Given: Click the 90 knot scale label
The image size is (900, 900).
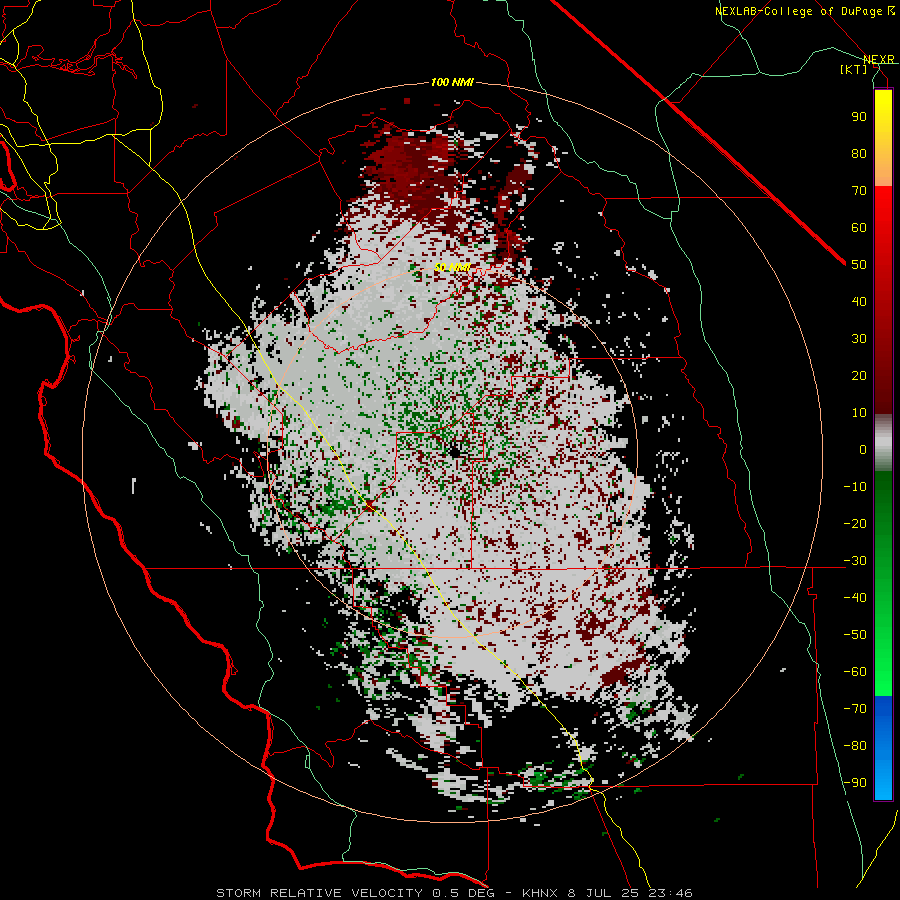Looking at the screenshot, I should pyautogui.click(x=859, y=117).
